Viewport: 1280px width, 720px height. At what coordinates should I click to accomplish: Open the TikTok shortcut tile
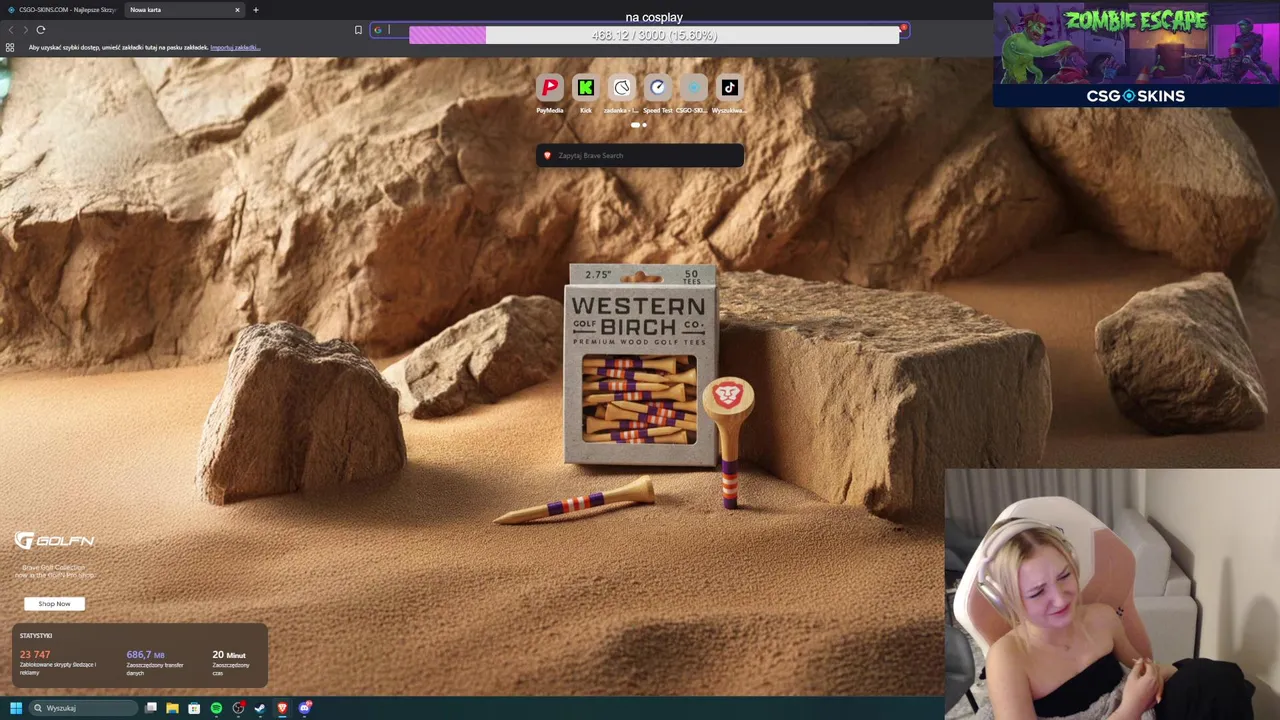tap(729, 88)
